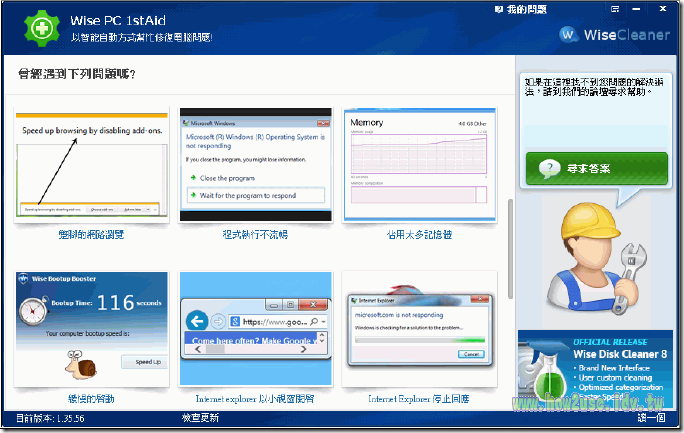Viewport: 684px width, 433px height.
Task: Open the programs not running smoothly link
Action: (255, 235)
